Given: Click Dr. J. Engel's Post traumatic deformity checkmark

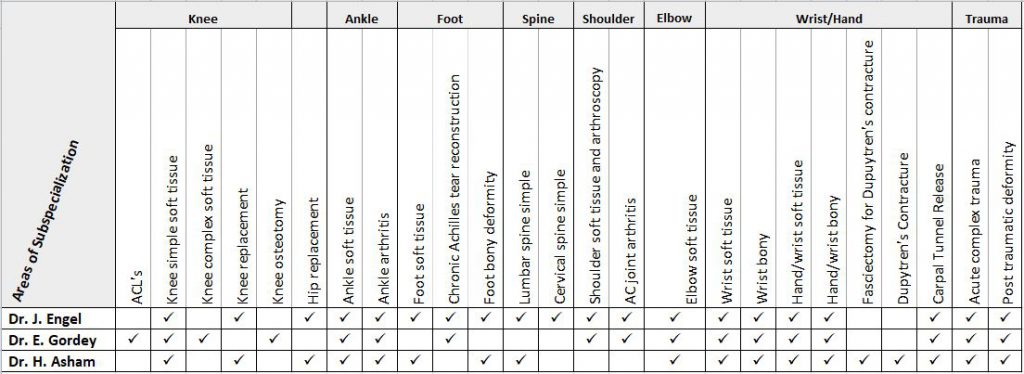Looking at the screenshot, I should 1005,317.
